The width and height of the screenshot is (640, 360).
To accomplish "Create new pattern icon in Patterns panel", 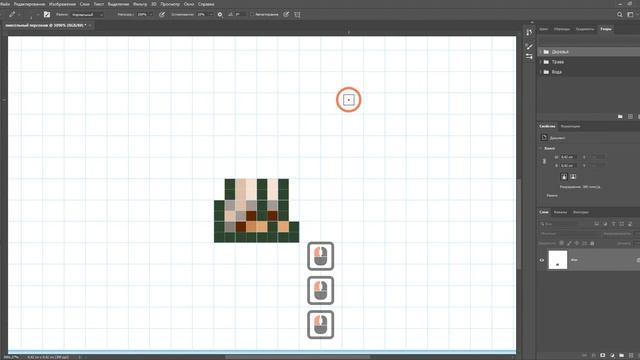I will (630, 117).
